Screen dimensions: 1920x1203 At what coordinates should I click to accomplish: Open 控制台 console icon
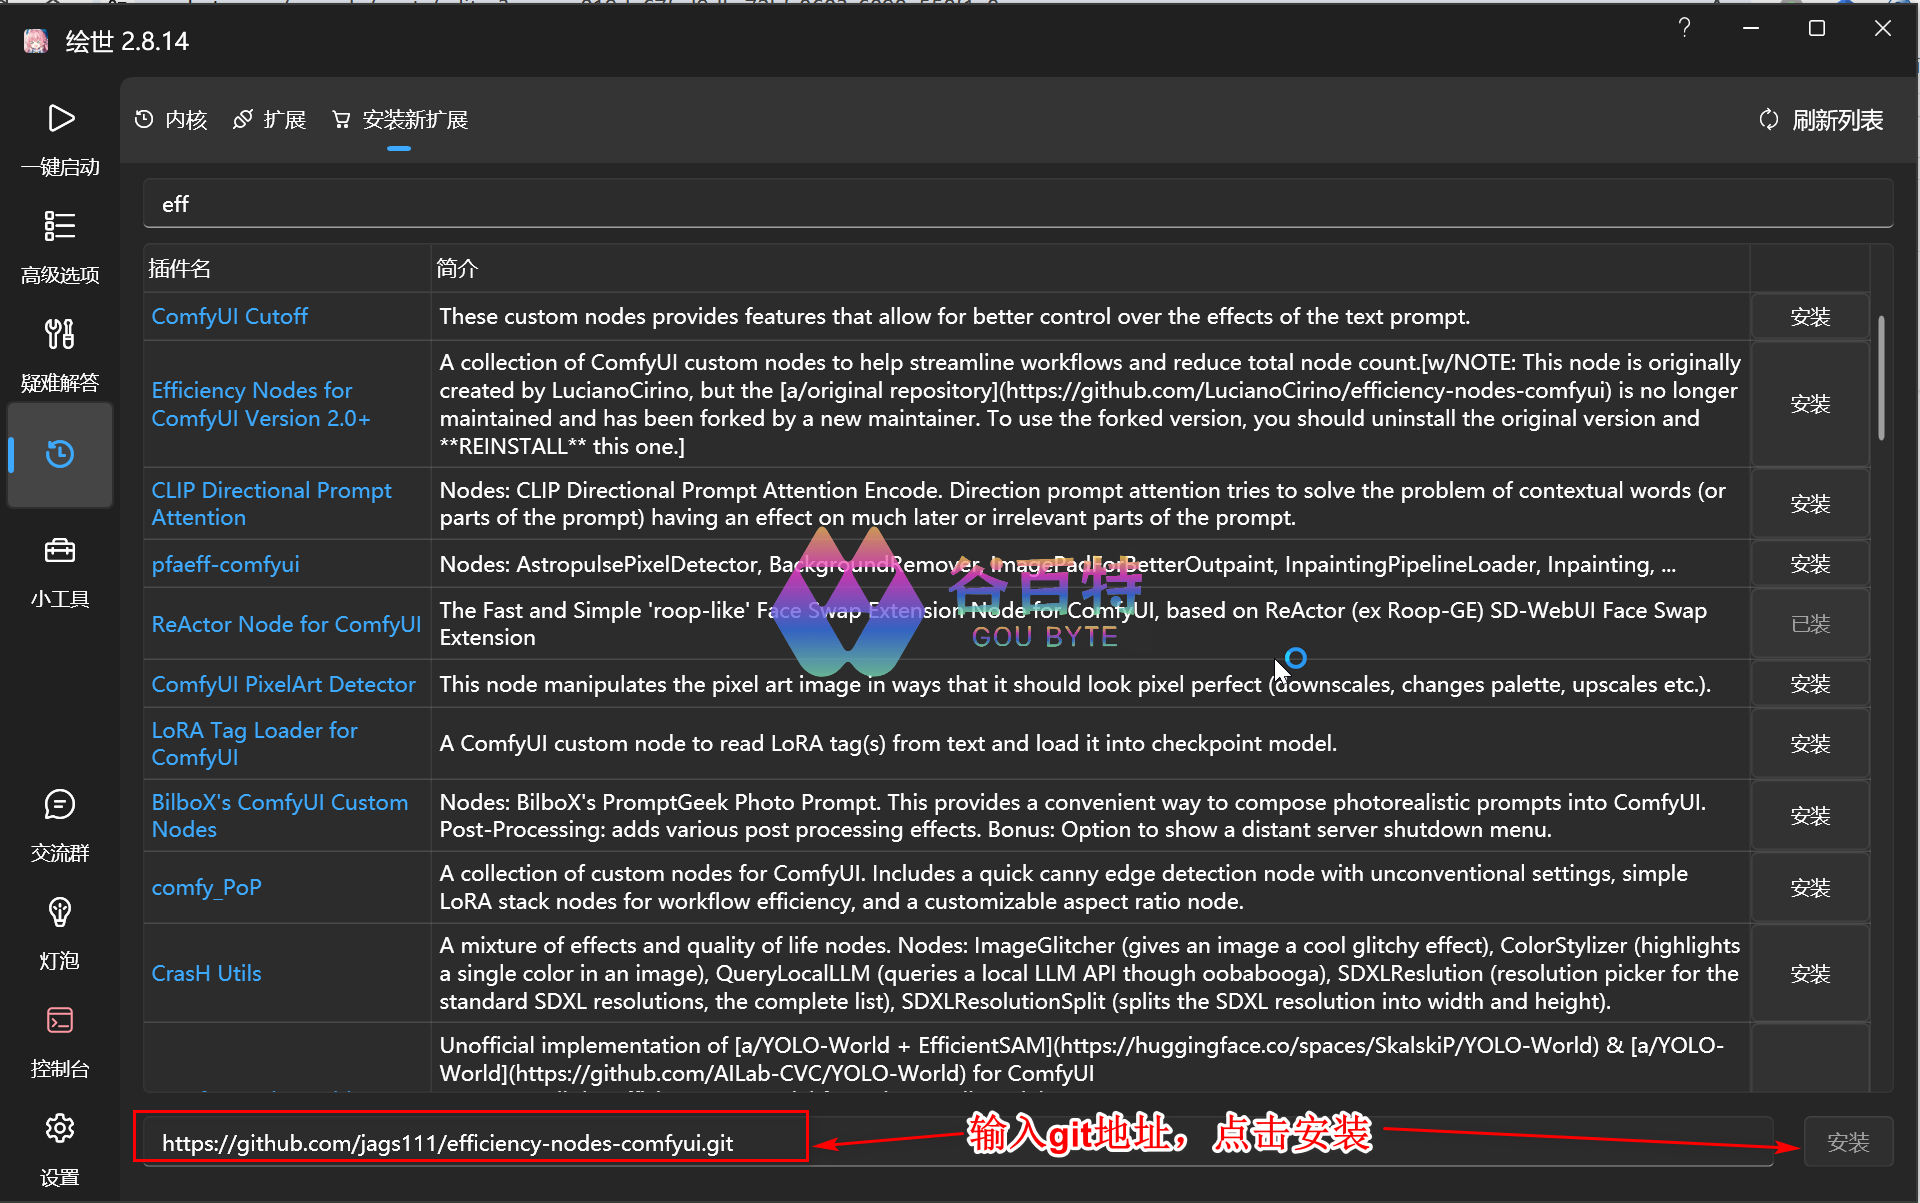point(60,1021)
